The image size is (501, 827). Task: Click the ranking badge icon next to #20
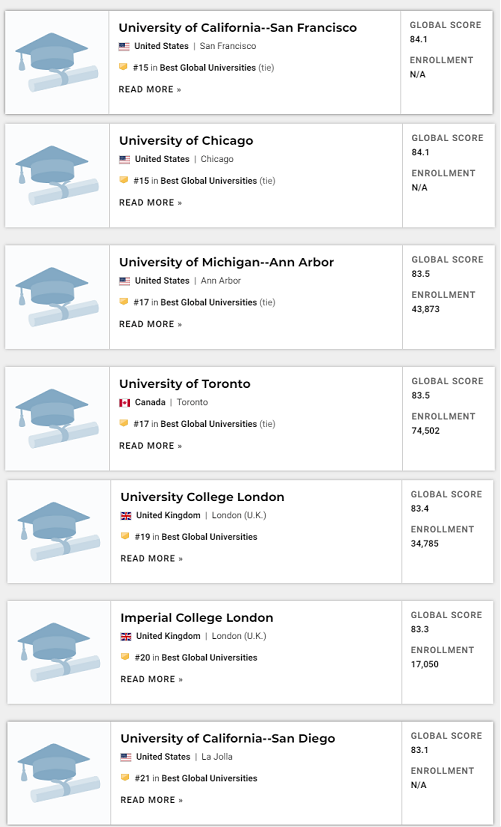(x=125, y=657)
